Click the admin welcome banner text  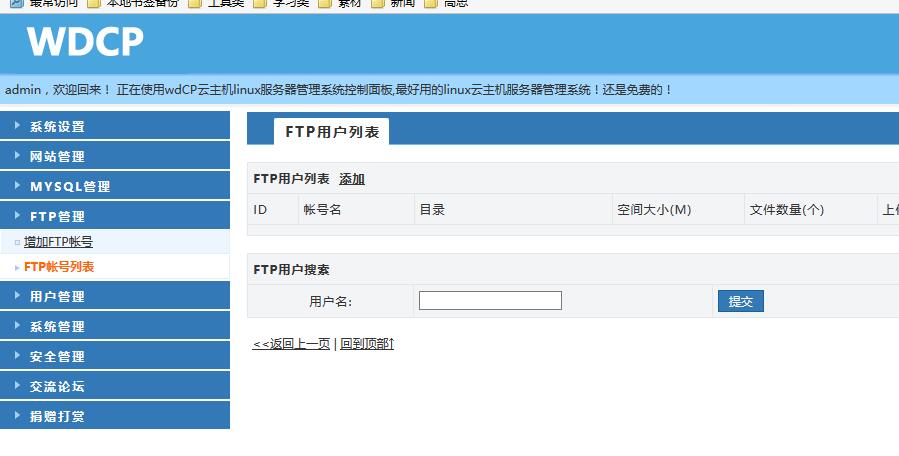[338, 89]
